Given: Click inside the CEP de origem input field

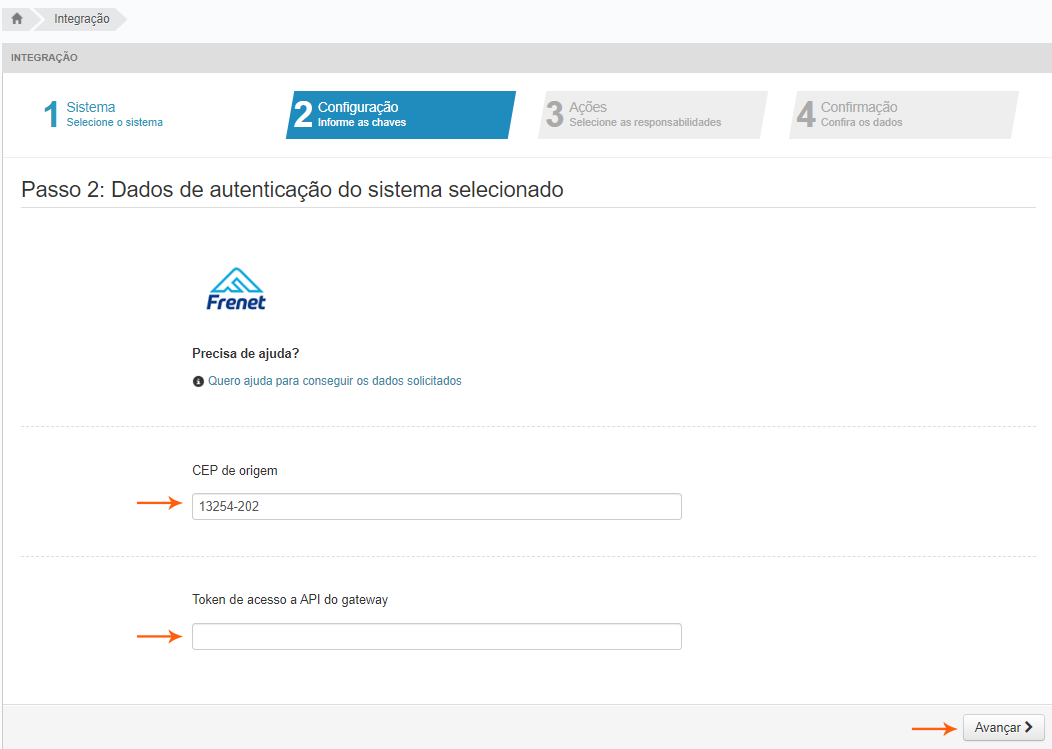Looking at the screenshot, I should (436, 506).
